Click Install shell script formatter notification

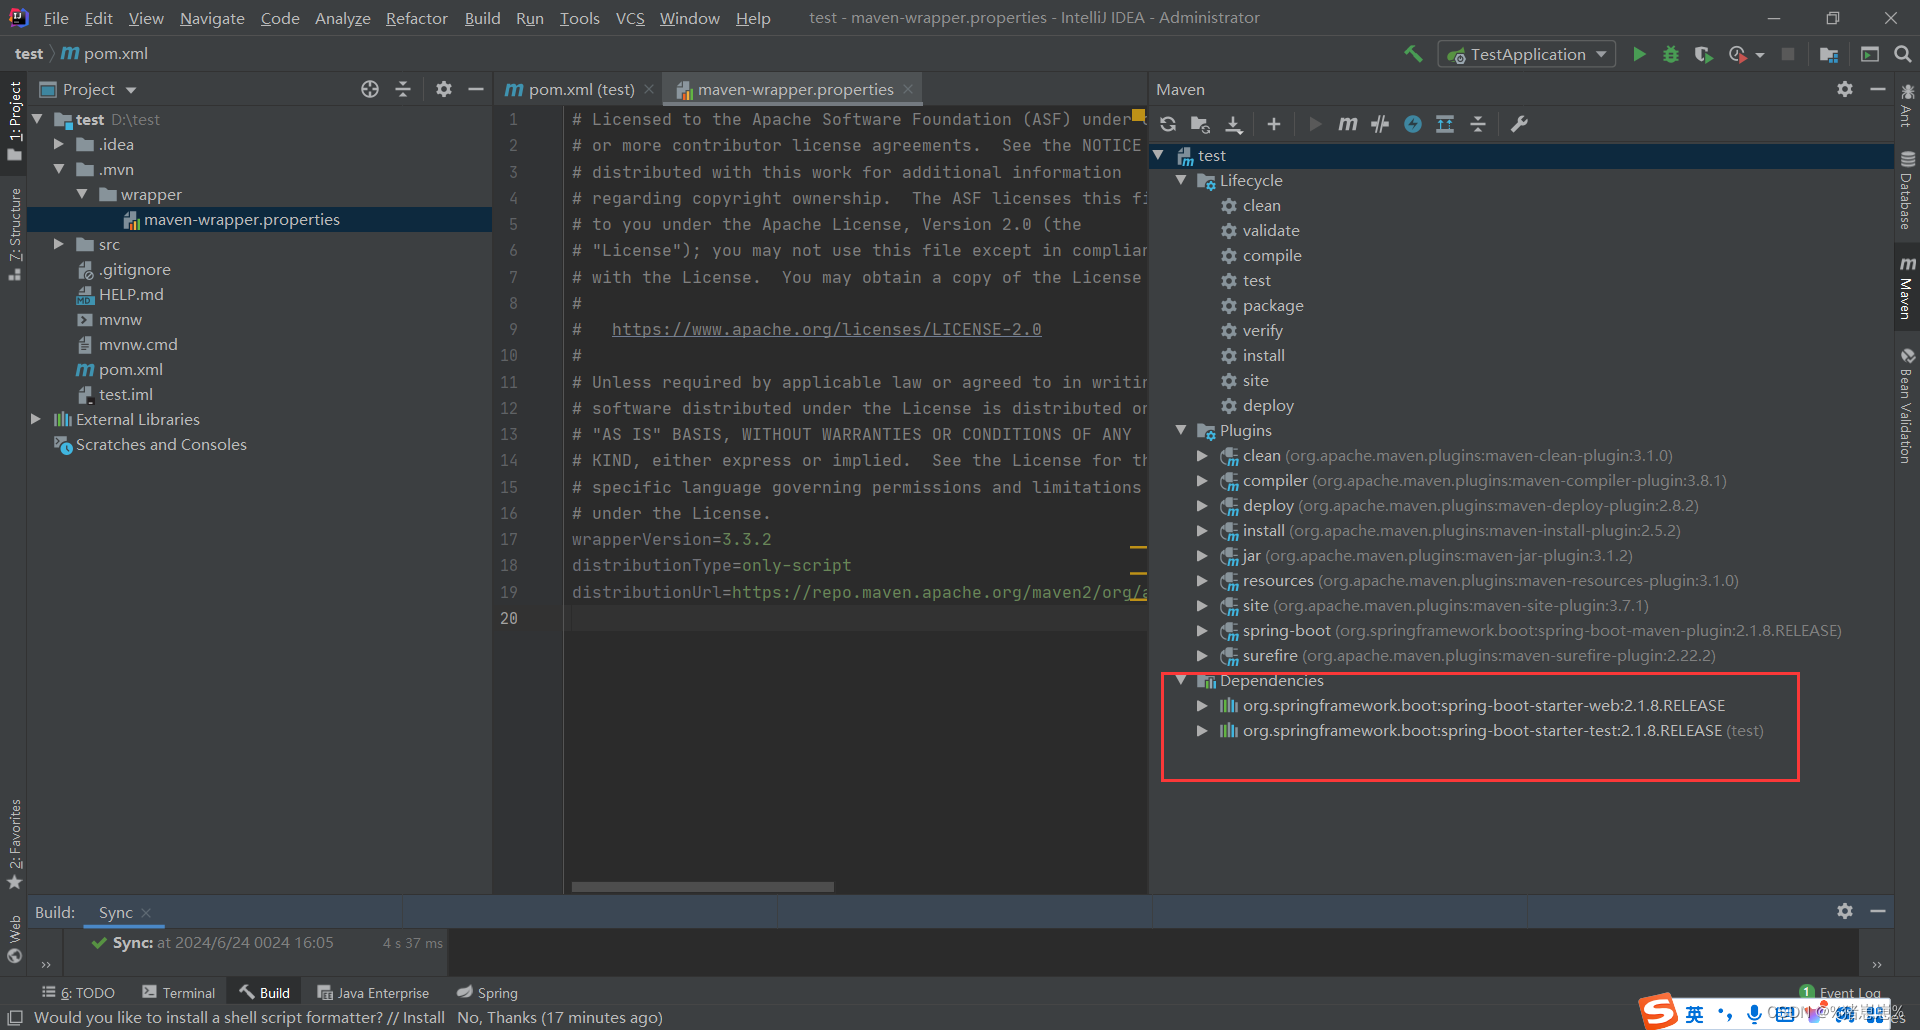424,1017
